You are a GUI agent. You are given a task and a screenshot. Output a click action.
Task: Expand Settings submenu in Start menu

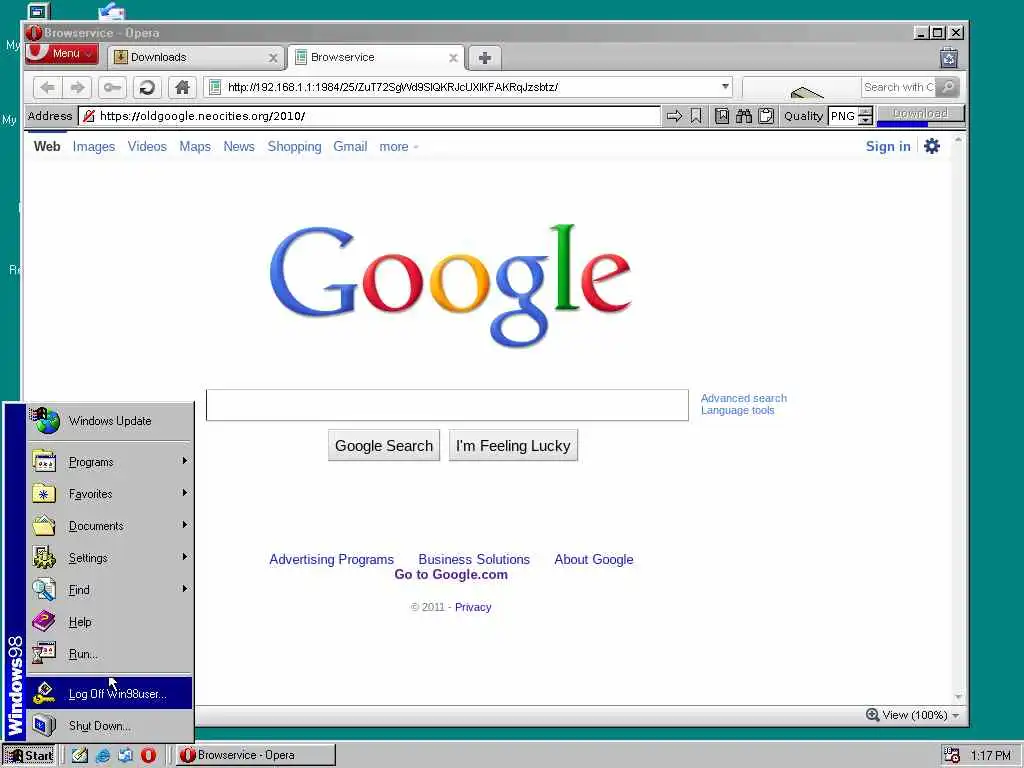(x=110, y=558)
